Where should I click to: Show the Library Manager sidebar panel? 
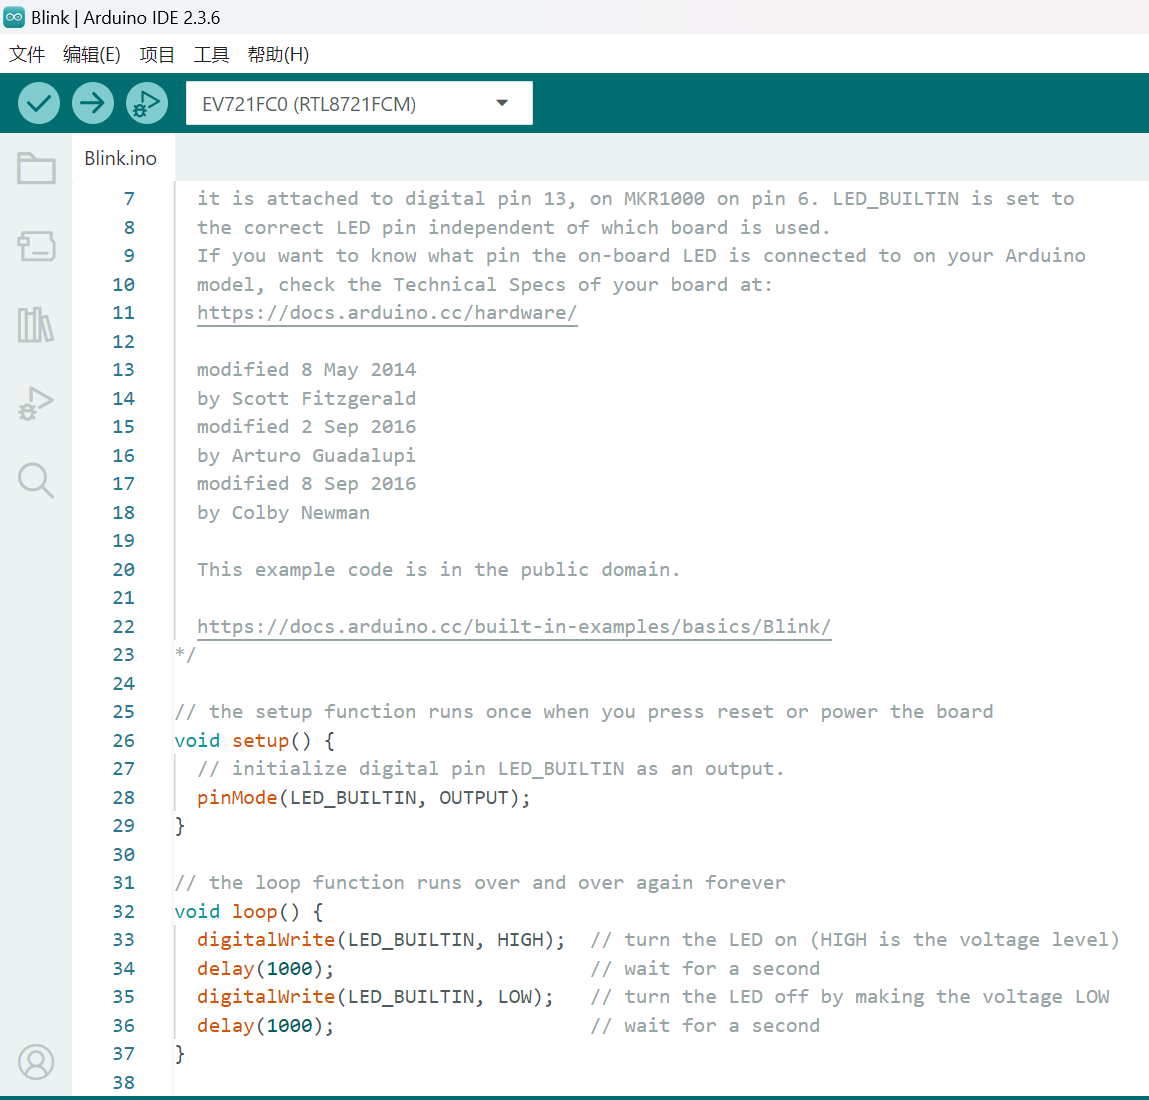36,325
